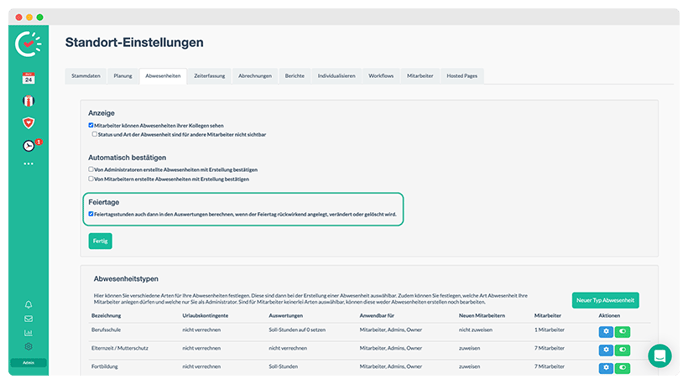Switch to the Zeiterfassung tab
Viewport: 688px width, 384px height.
click(209, 76)
